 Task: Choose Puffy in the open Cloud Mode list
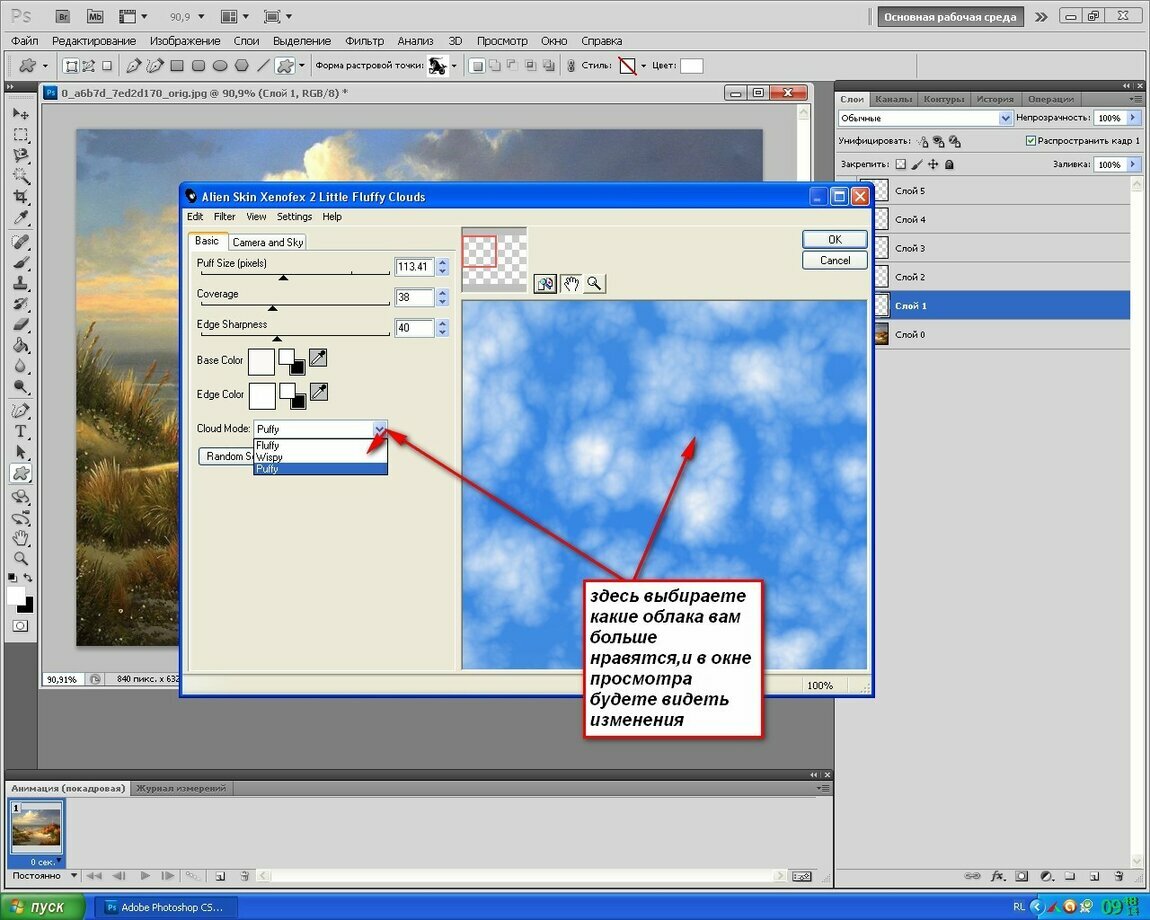tap(320, 469)
